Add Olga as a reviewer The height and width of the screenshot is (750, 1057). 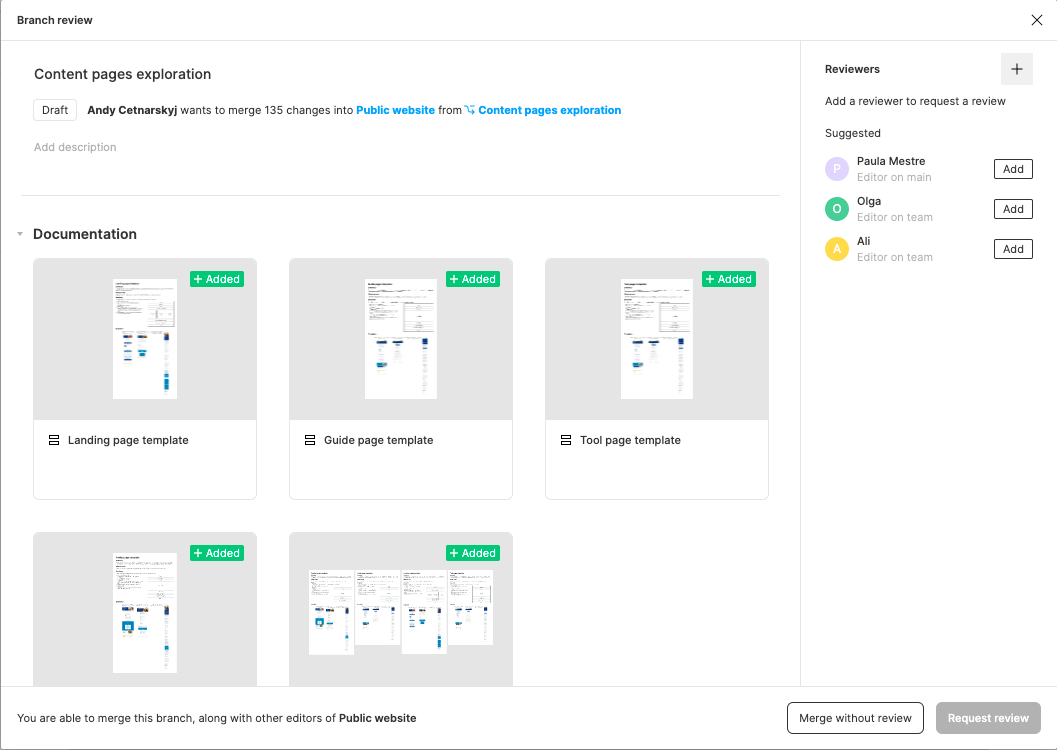[1013, 209]
